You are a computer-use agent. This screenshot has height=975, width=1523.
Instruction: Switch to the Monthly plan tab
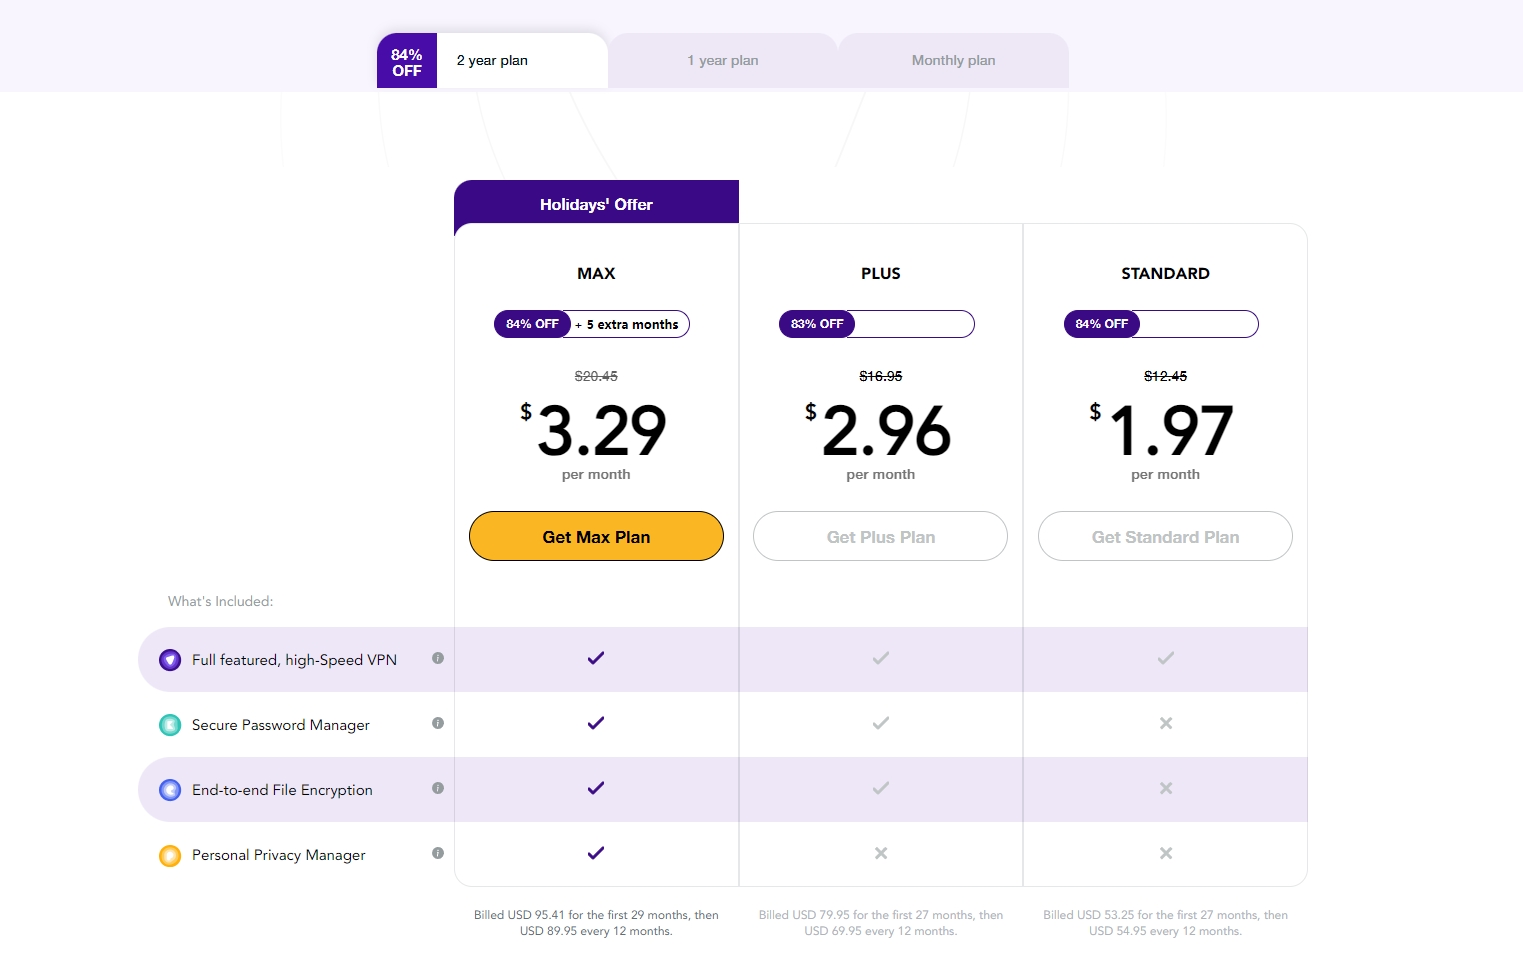pyautogui.click(x=953, y=61)
